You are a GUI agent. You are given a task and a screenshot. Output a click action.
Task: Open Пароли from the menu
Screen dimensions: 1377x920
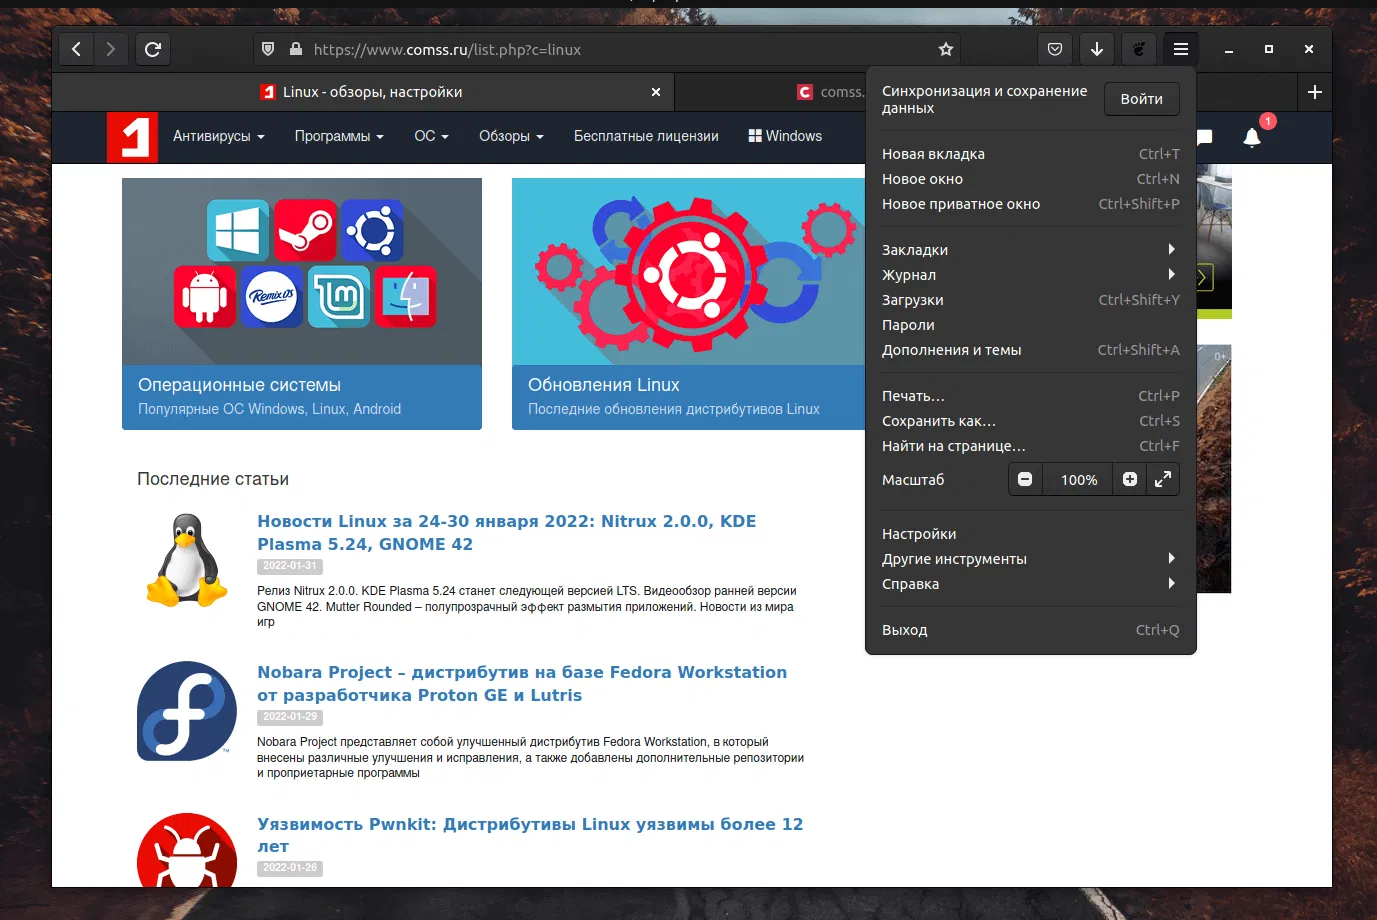tap(1030, 325)
